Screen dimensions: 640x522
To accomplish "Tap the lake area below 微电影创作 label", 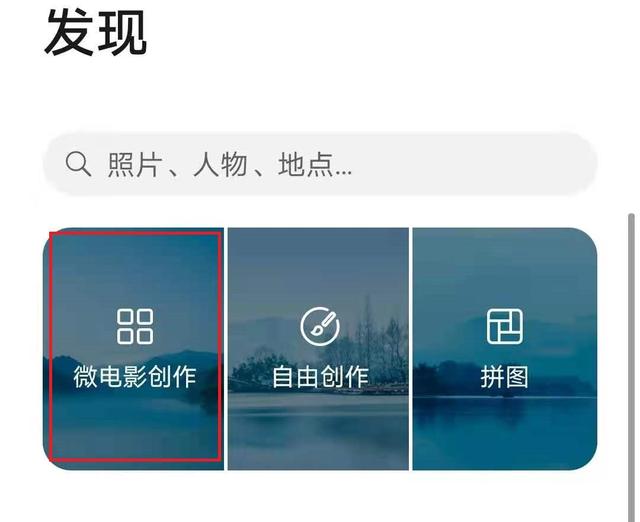I will (x=133, y=429).
